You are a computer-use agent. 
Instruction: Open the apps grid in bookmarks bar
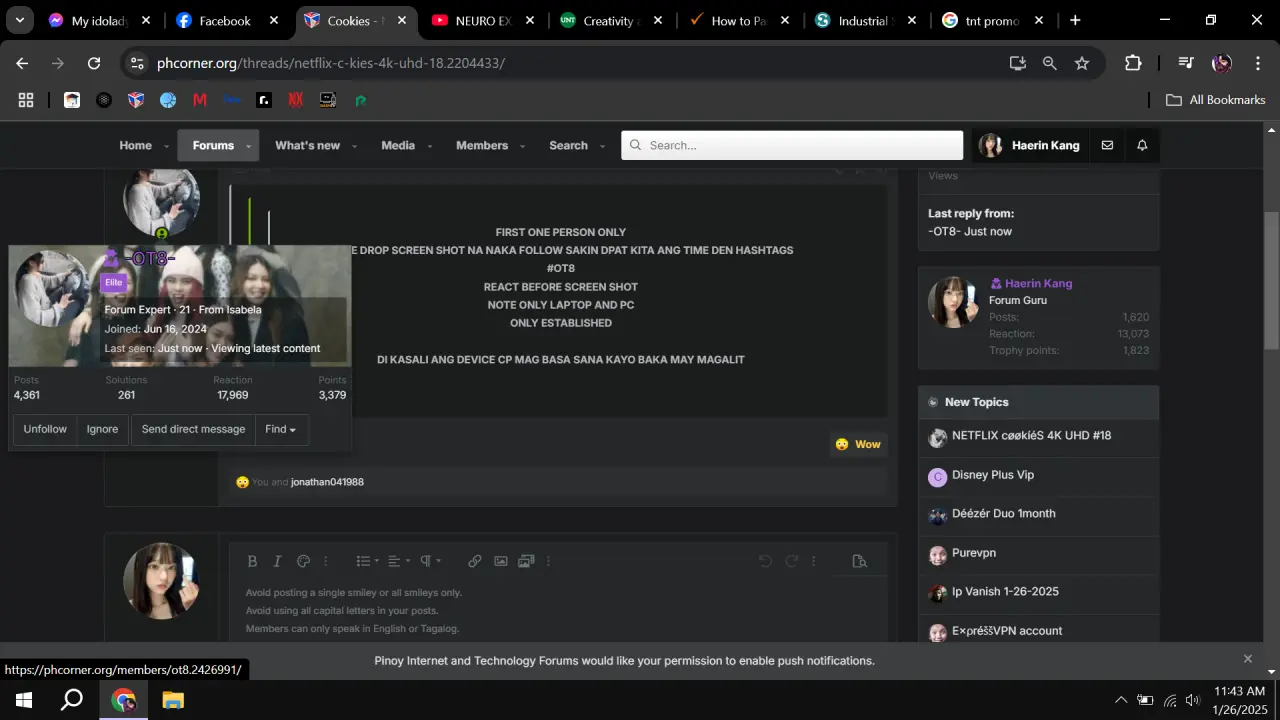(x=26, y=100)
